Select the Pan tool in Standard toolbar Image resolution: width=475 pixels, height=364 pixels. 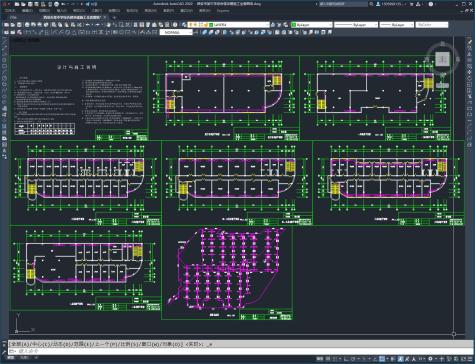click(108, 25)
